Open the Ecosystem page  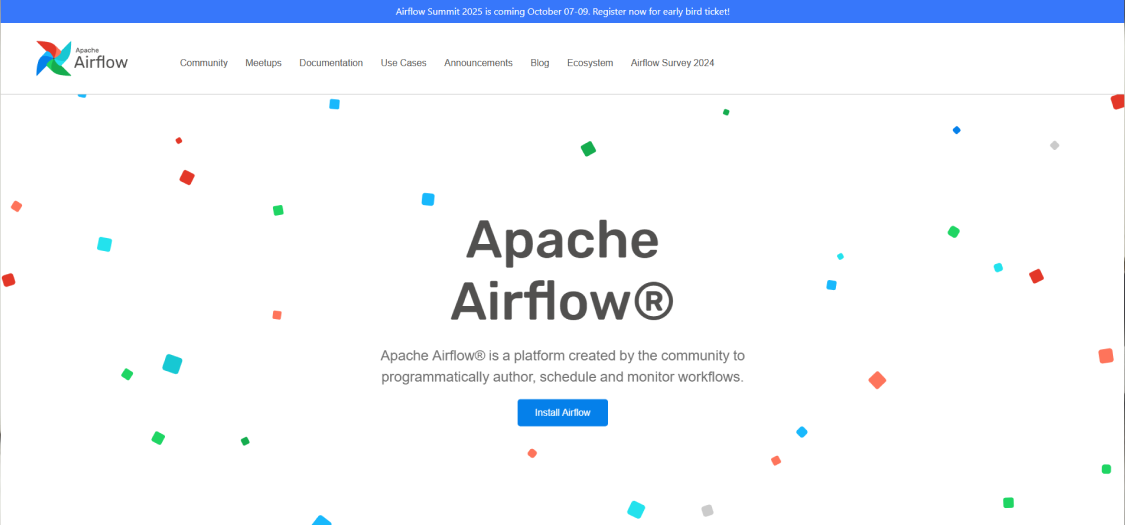click(x=590, y=63)
